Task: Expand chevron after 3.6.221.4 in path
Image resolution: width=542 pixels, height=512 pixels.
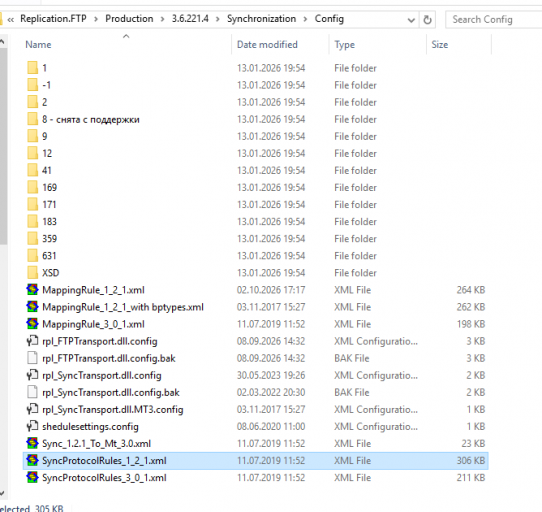Action: point(218,19)
